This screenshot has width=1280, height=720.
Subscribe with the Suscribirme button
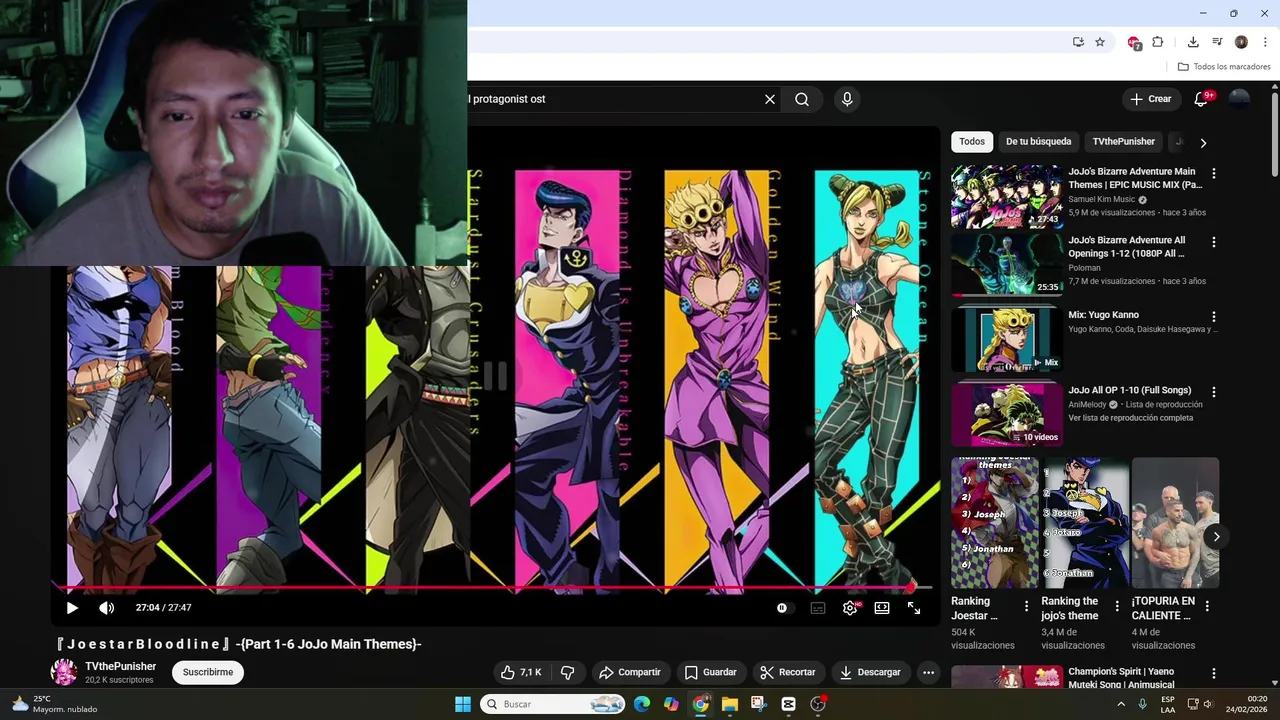pos(208,672)
